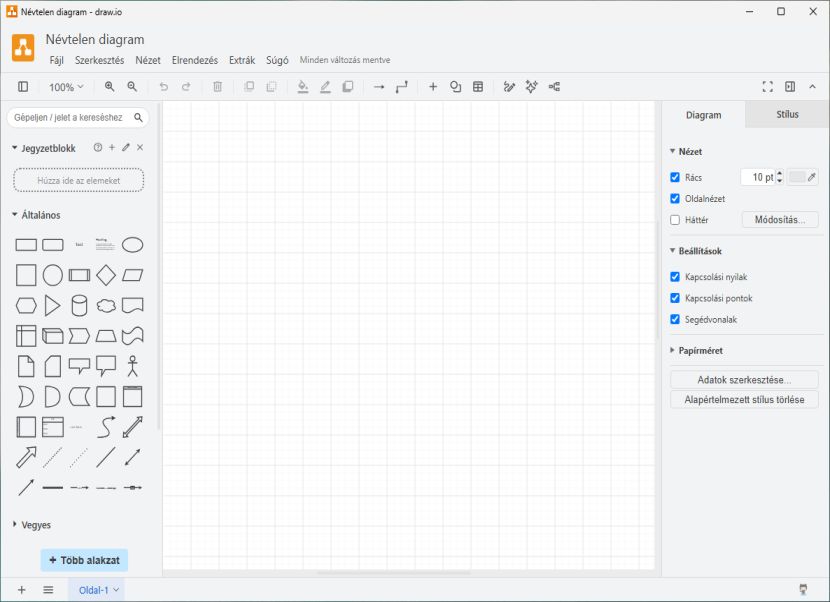Select the freehand drawing icon
The width and height of the screenshot is (830, 602).
point(509,86)
